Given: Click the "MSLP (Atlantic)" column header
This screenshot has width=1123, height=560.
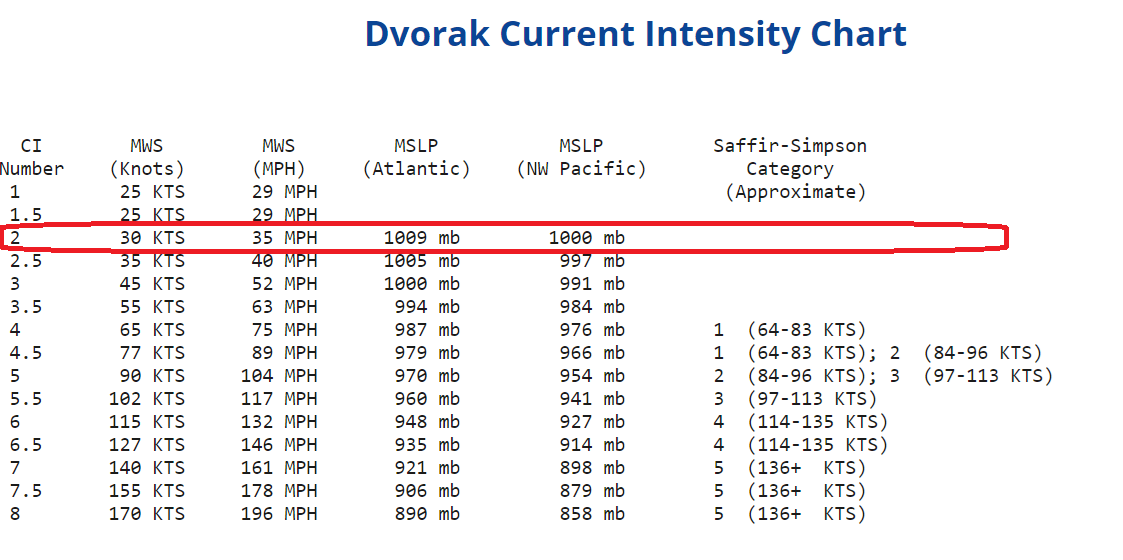Looking at the screenshot, I should pyautogui.click(x=416, y=158).
